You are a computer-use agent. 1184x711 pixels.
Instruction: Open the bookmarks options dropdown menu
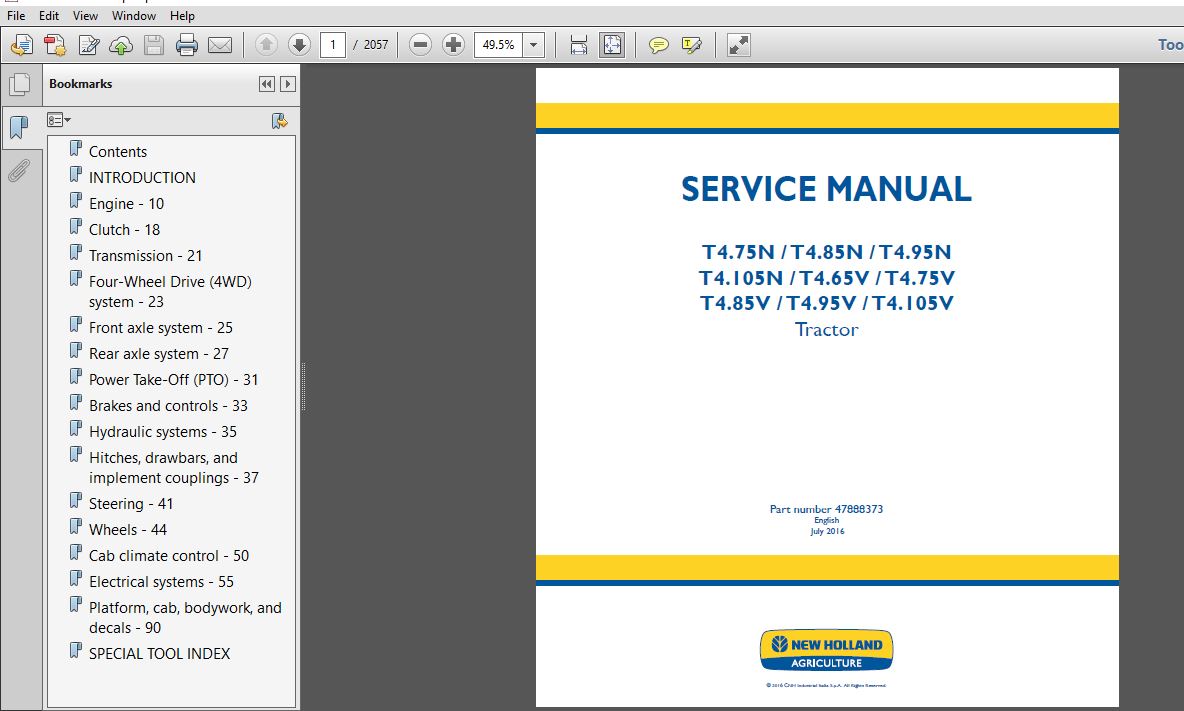coord(59,120)
